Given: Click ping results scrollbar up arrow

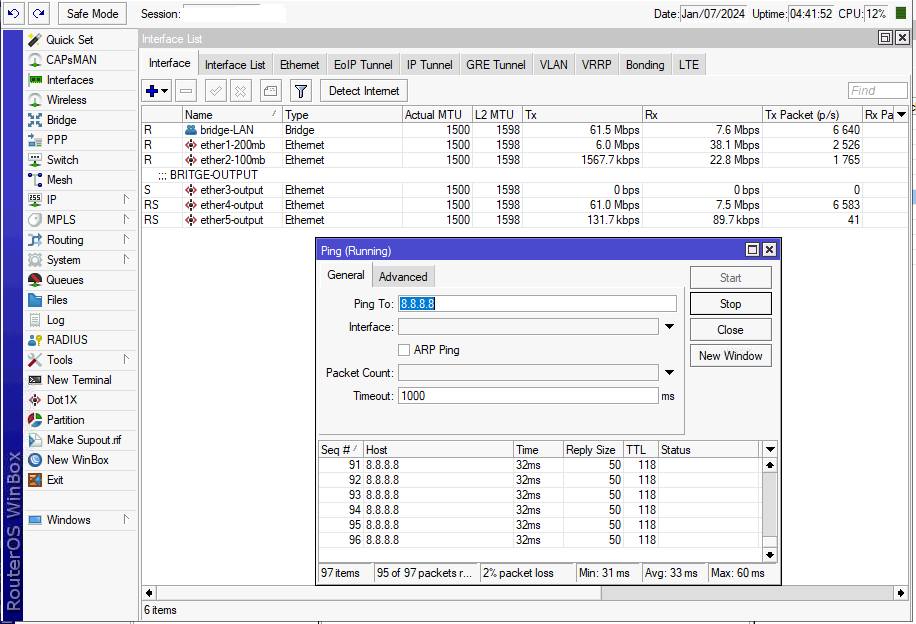Looking at the screenshot, I should 770,465.
